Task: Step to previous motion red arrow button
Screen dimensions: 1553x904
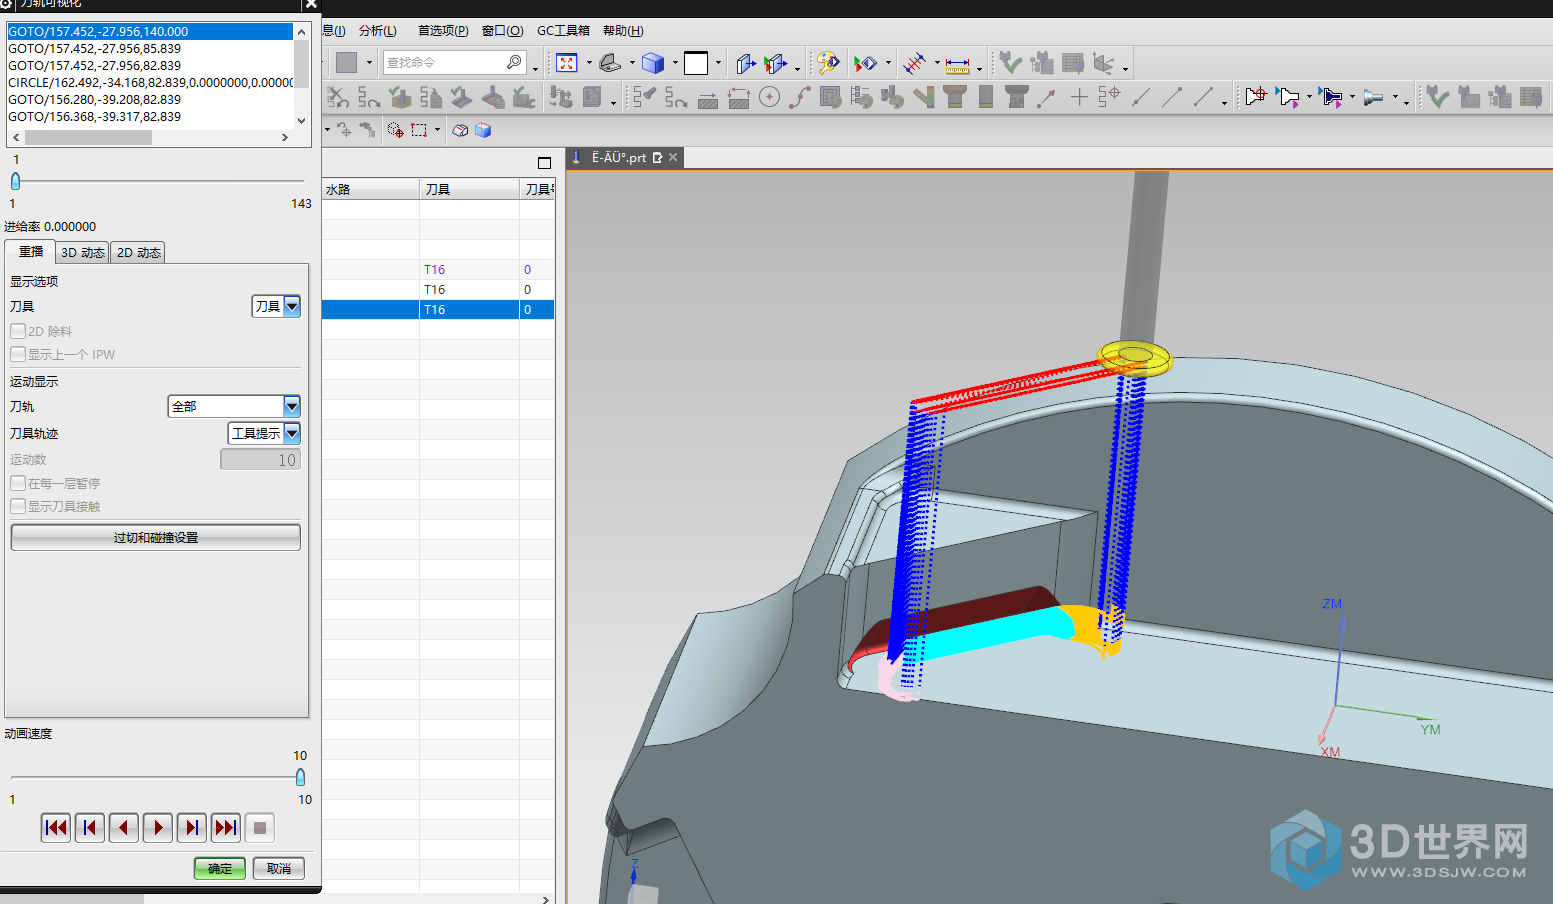Action: click(124, 827)
